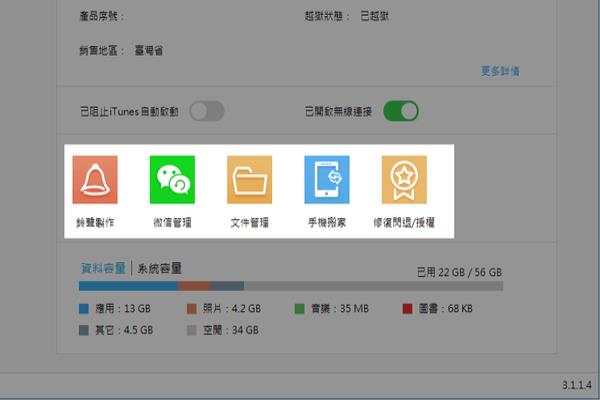The image size is (600, 400).
Task: Click the light grey free space (空閒) swatch
Action: (x=192, y=330)
